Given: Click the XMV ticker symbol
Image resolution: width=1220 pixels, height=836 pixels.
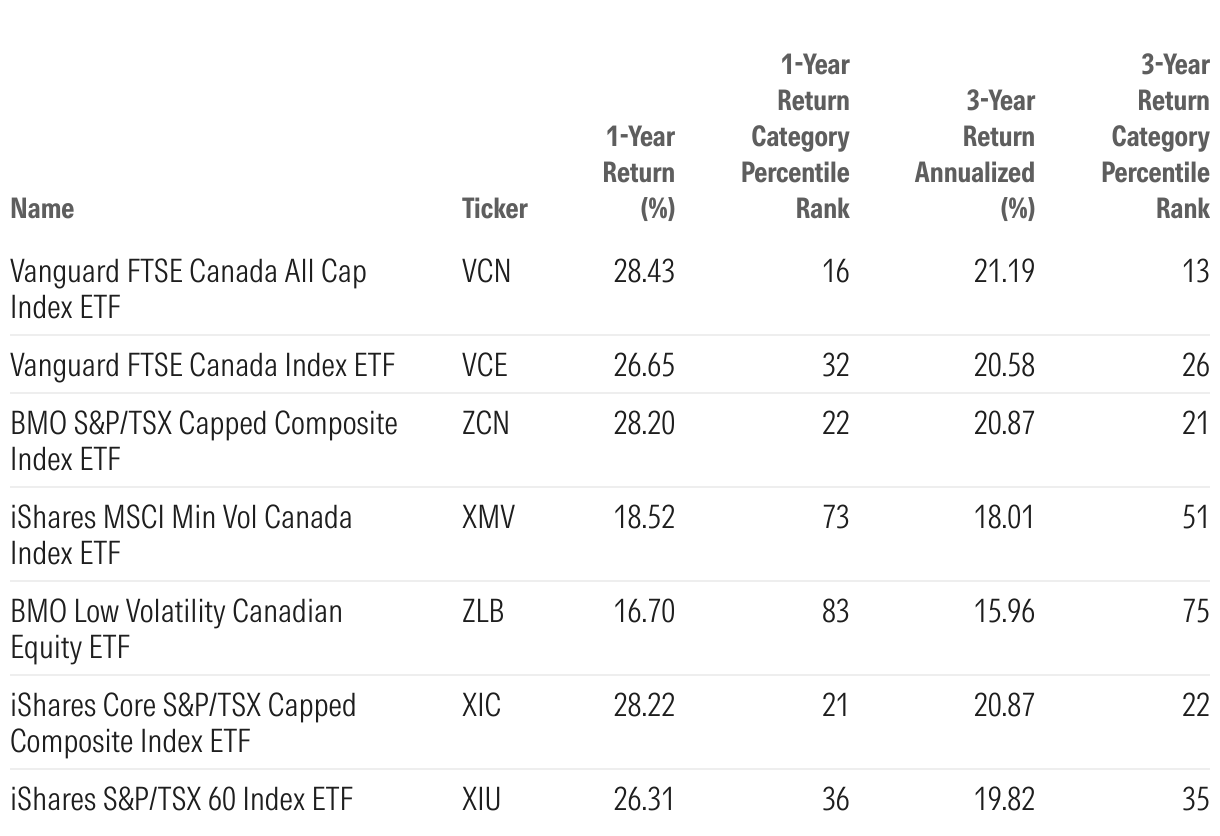Looking at the screenshot, I should 488,517.
